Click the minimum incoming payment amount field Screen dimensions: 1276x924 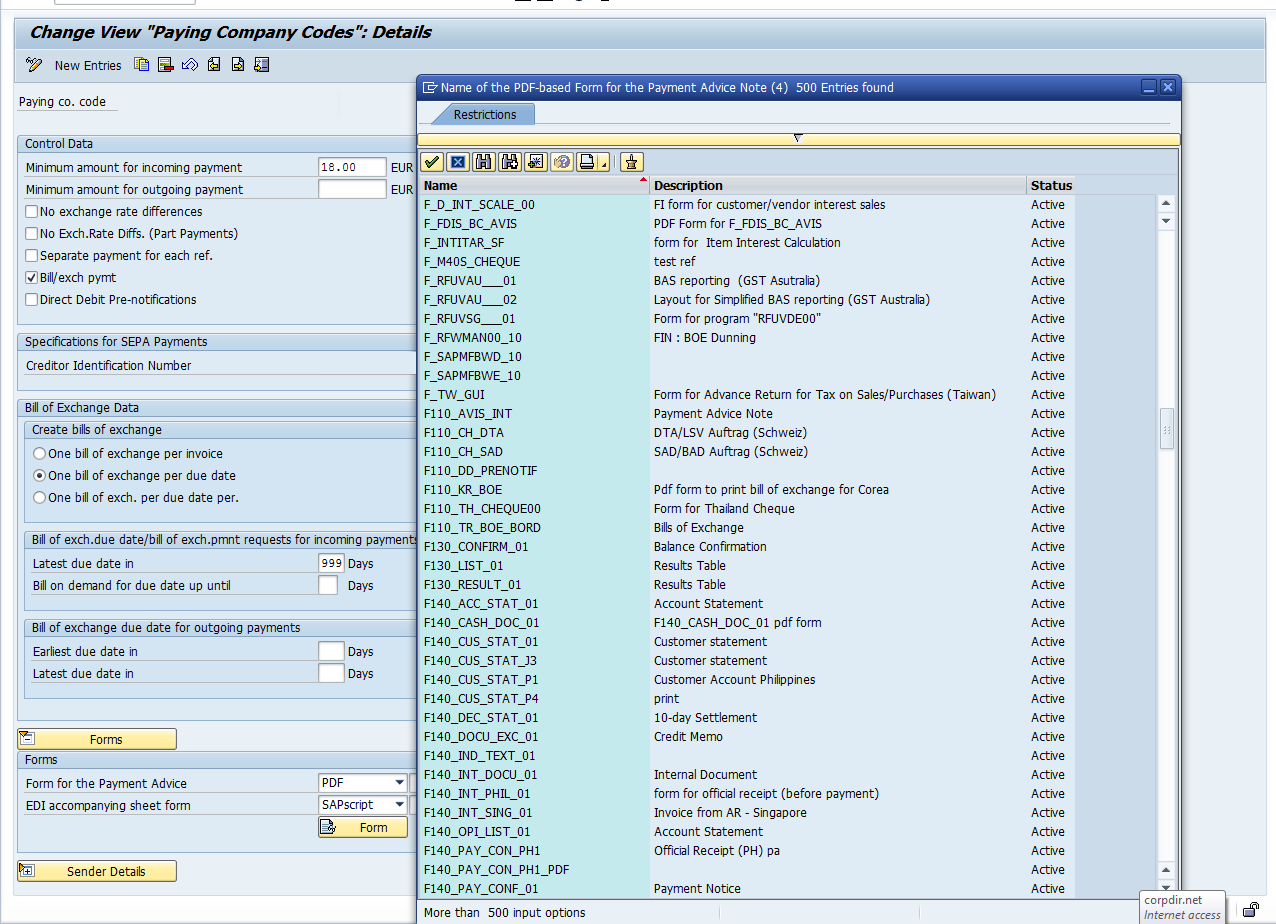pos(352,168)
